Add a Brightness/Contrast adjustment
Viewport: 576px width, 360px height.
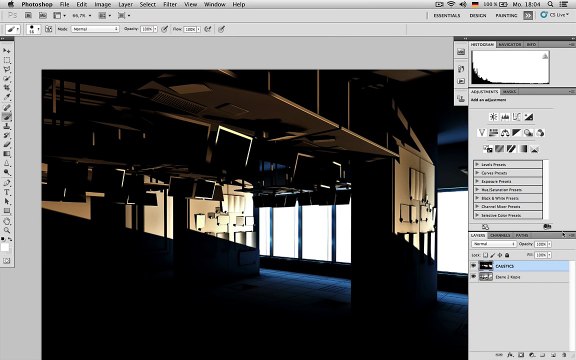pos(493,117)
